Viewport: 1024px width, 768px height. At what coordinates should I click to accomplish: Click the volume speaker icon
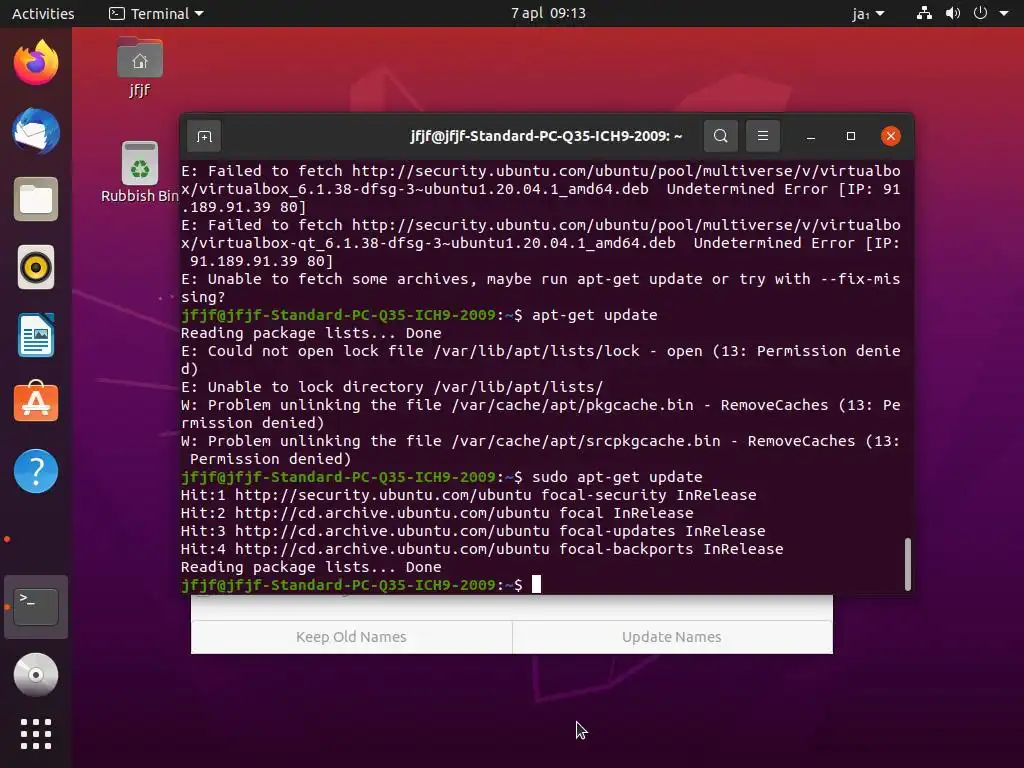953,13
